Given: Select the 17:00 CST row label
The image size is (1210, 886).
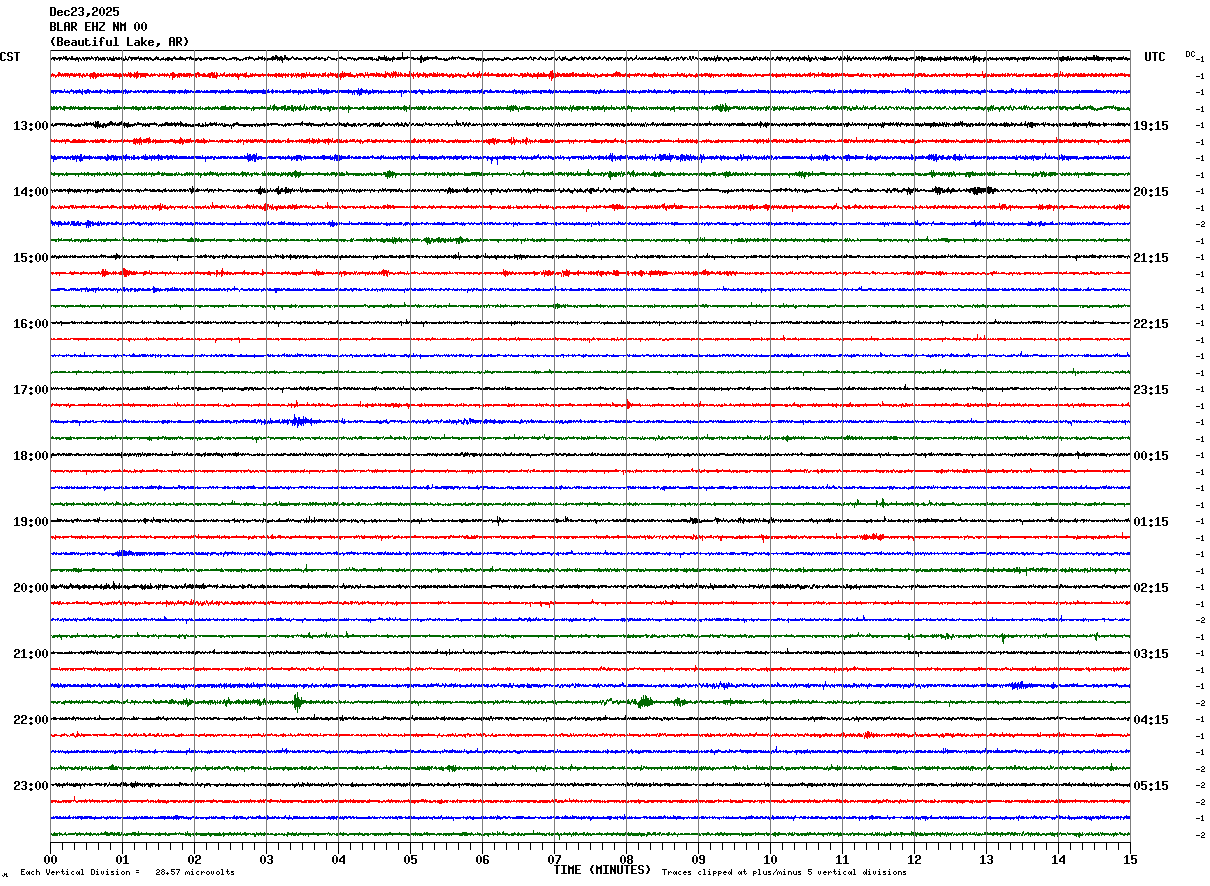Looking at the screenshot, I should (30, 390).
